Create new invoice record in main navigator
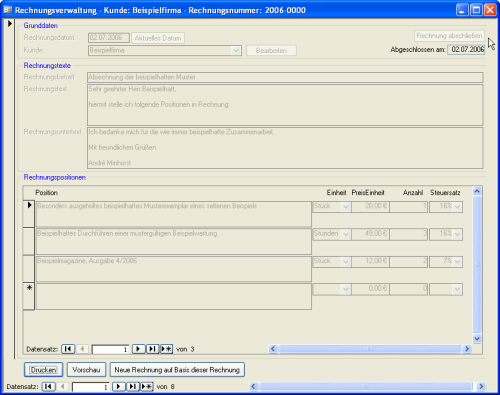This screenshot has width=500, height=395. pos(147,386)
